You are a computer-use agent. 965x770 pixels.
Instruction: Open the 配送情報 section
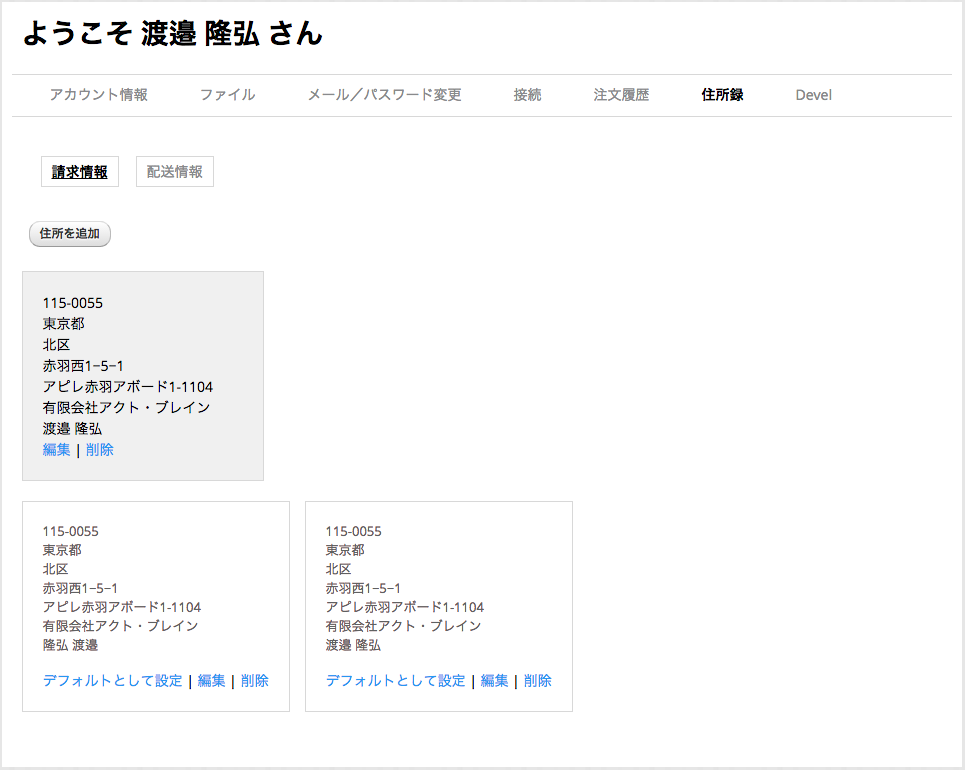175,171
